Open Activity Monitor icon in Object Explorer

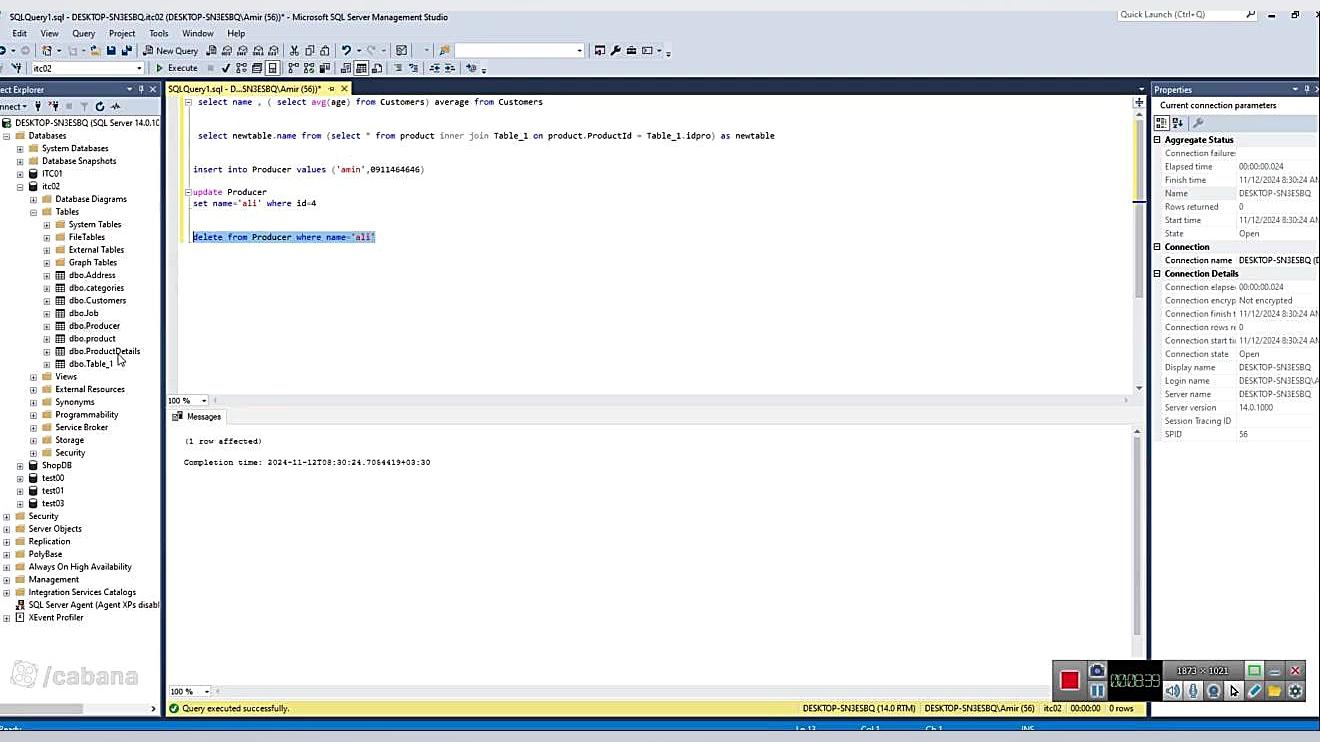[116, 106]
